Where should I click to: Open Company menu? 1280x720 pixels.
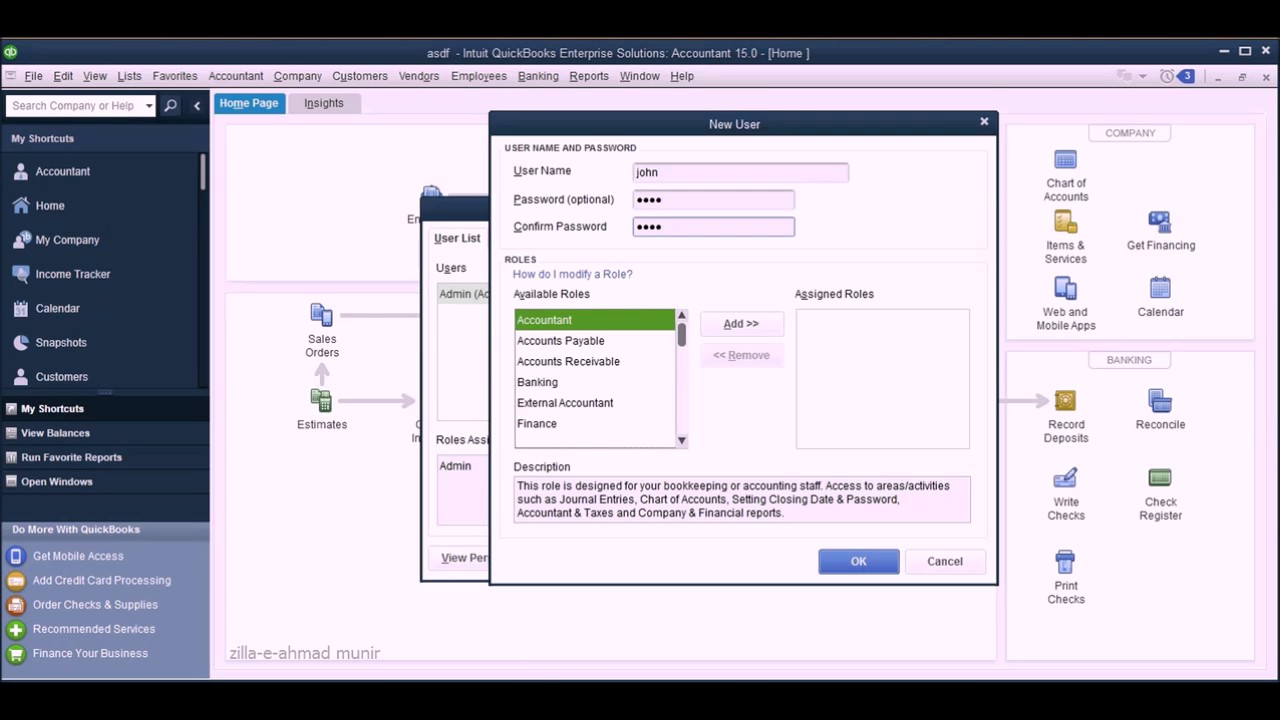[297, 76]
